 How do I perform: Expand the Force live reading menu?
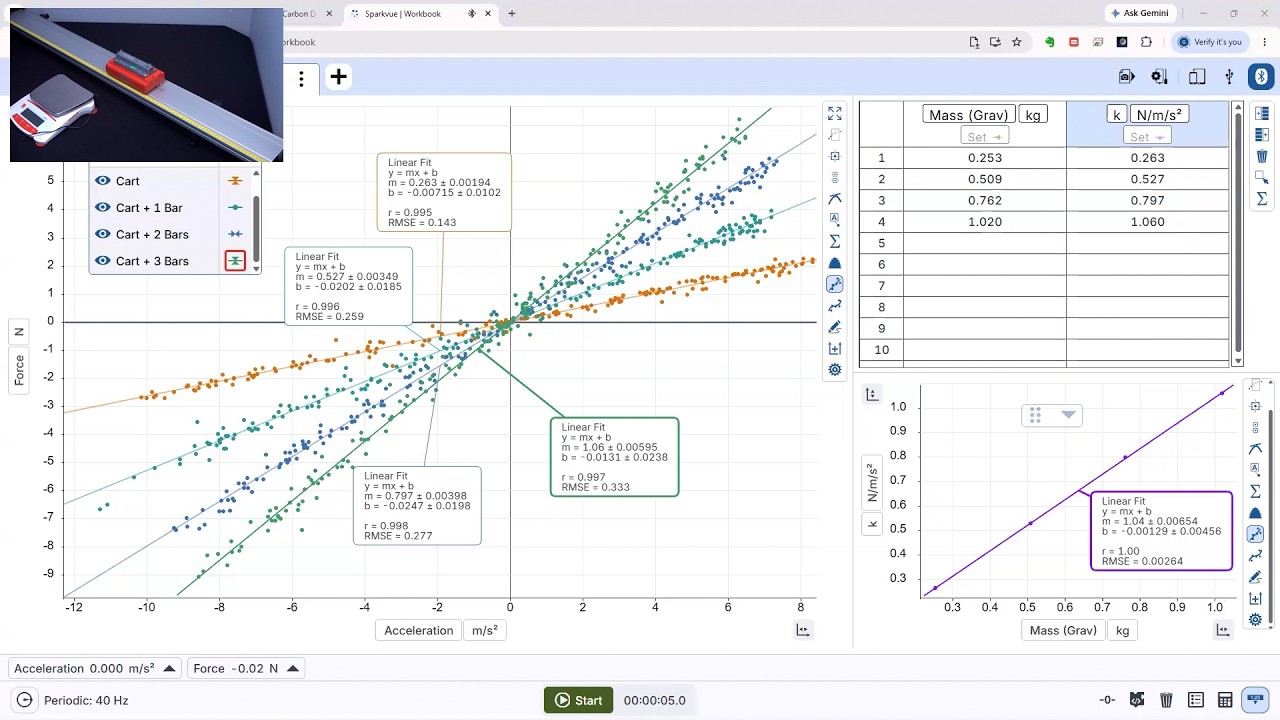(292, 669)
